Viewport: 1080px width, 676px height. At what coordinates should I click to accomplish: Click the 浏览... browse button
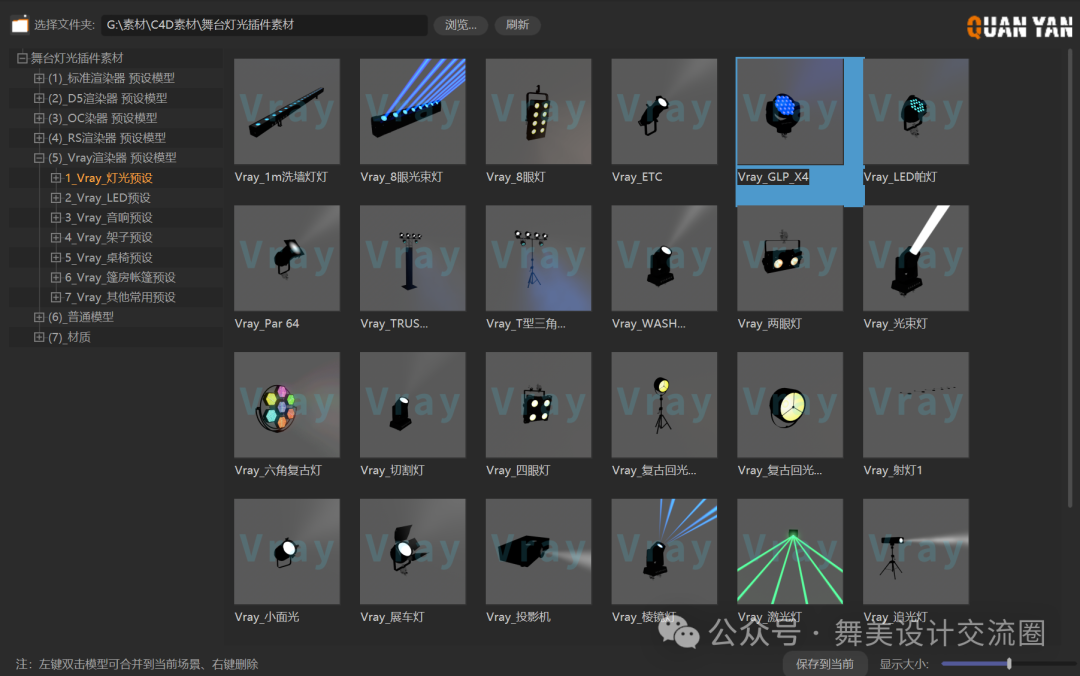[461, 25]
